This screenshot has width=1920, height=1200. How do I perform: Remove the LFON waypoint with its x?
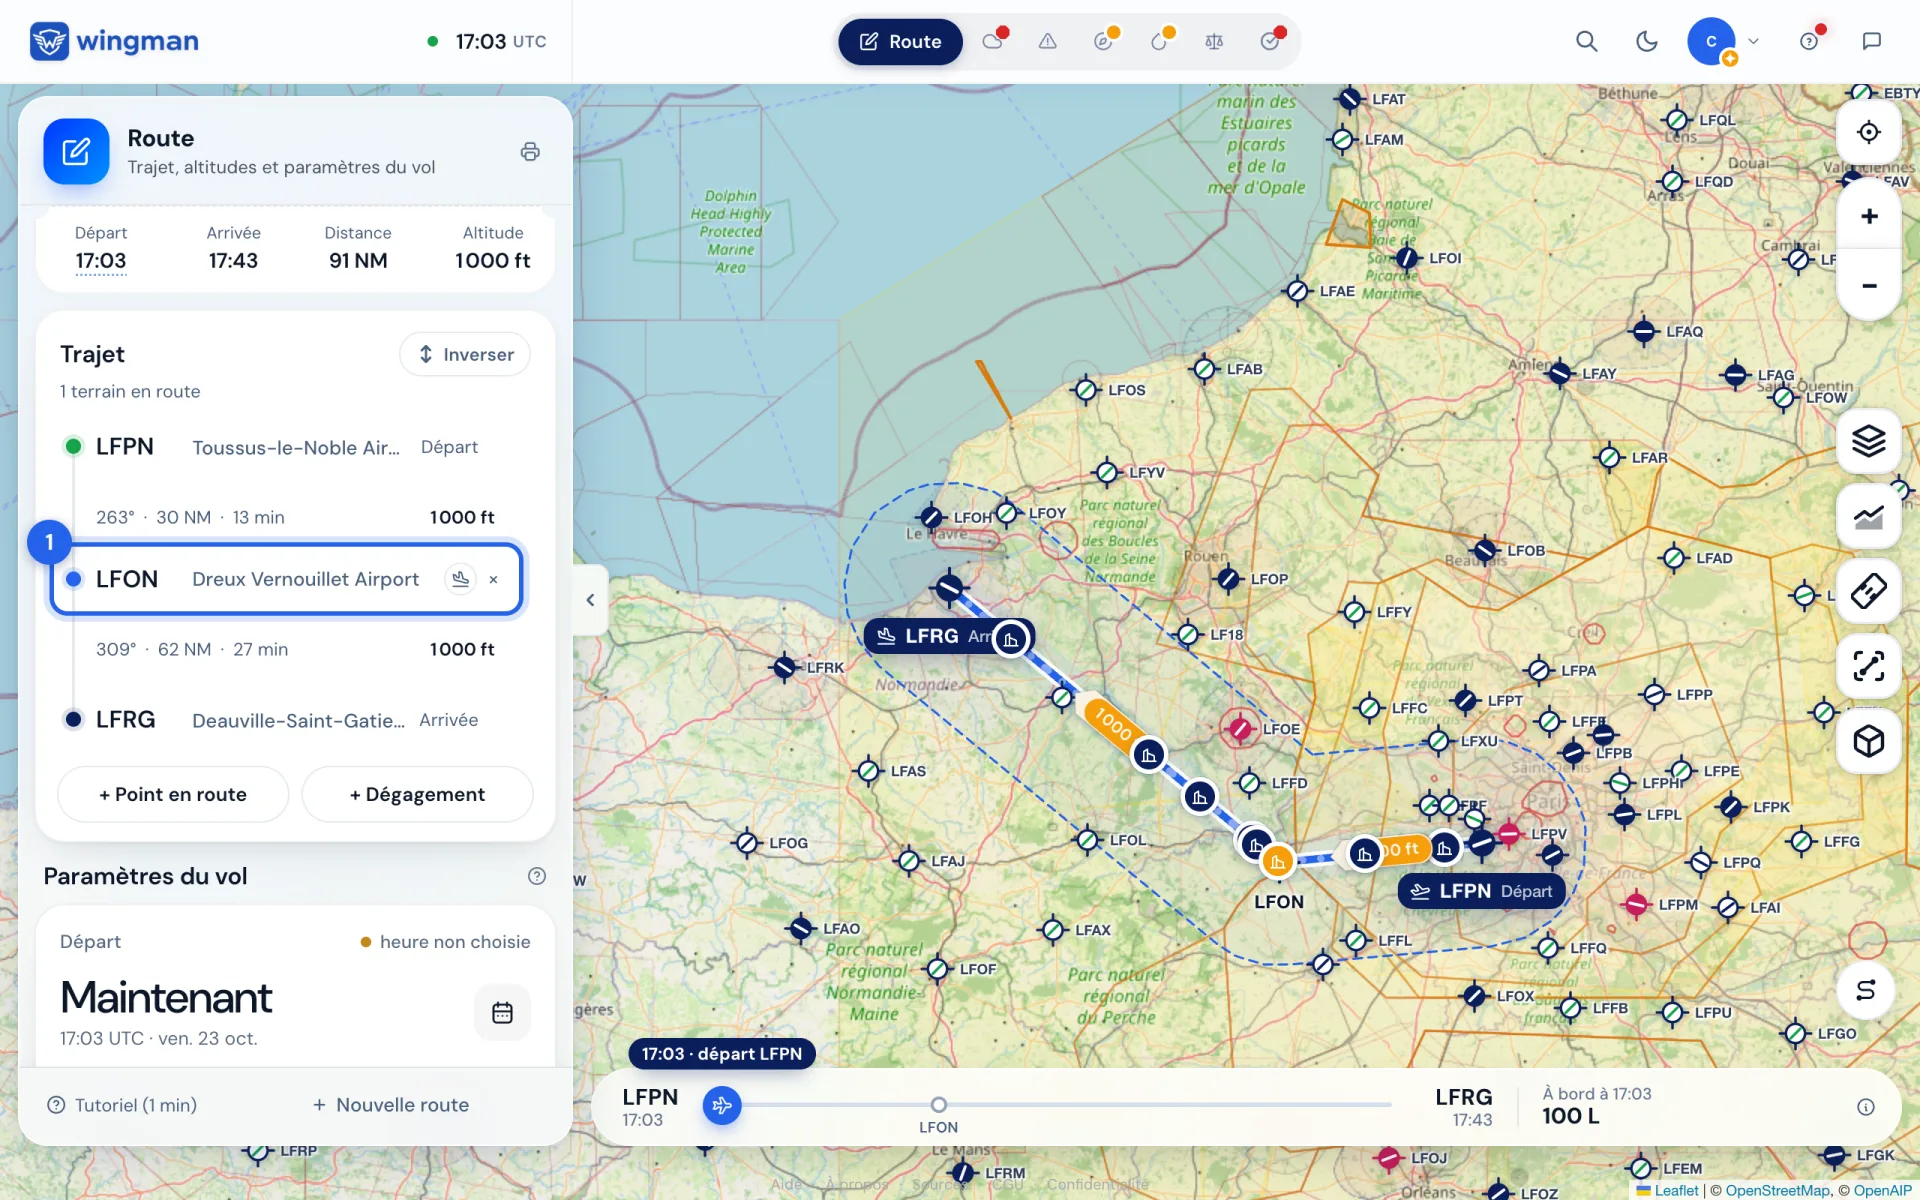pos(493,579)
